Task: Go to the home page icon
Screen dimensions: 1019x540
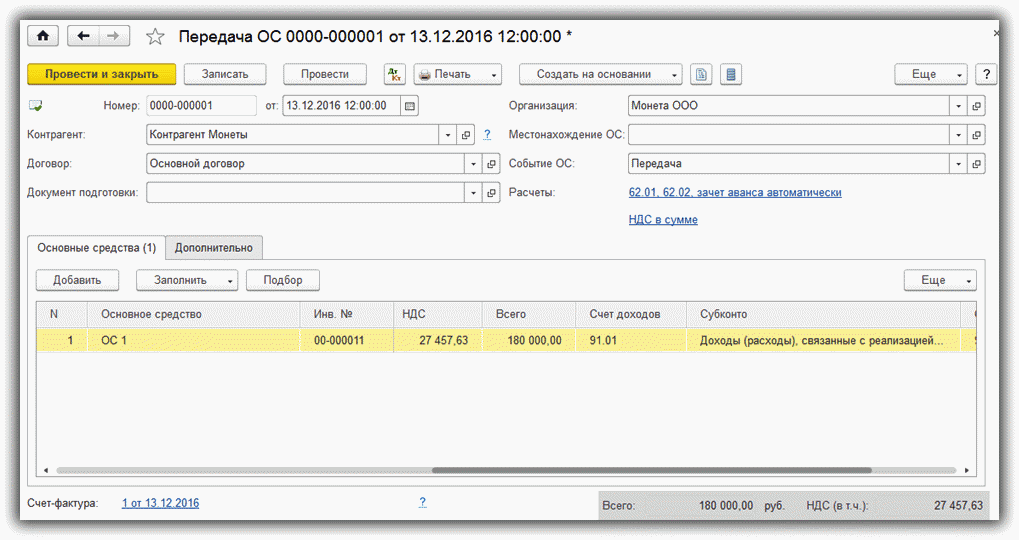Action: pyautogui.click(x=43, y=36)
